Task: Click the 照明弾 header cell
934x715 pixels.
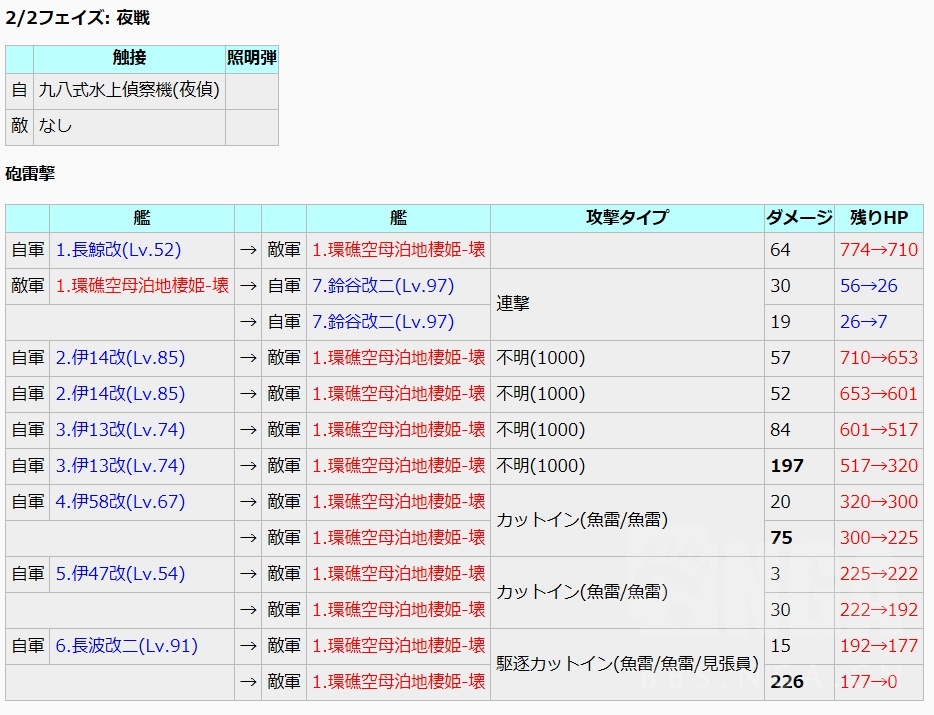Action: pos(252,58)
